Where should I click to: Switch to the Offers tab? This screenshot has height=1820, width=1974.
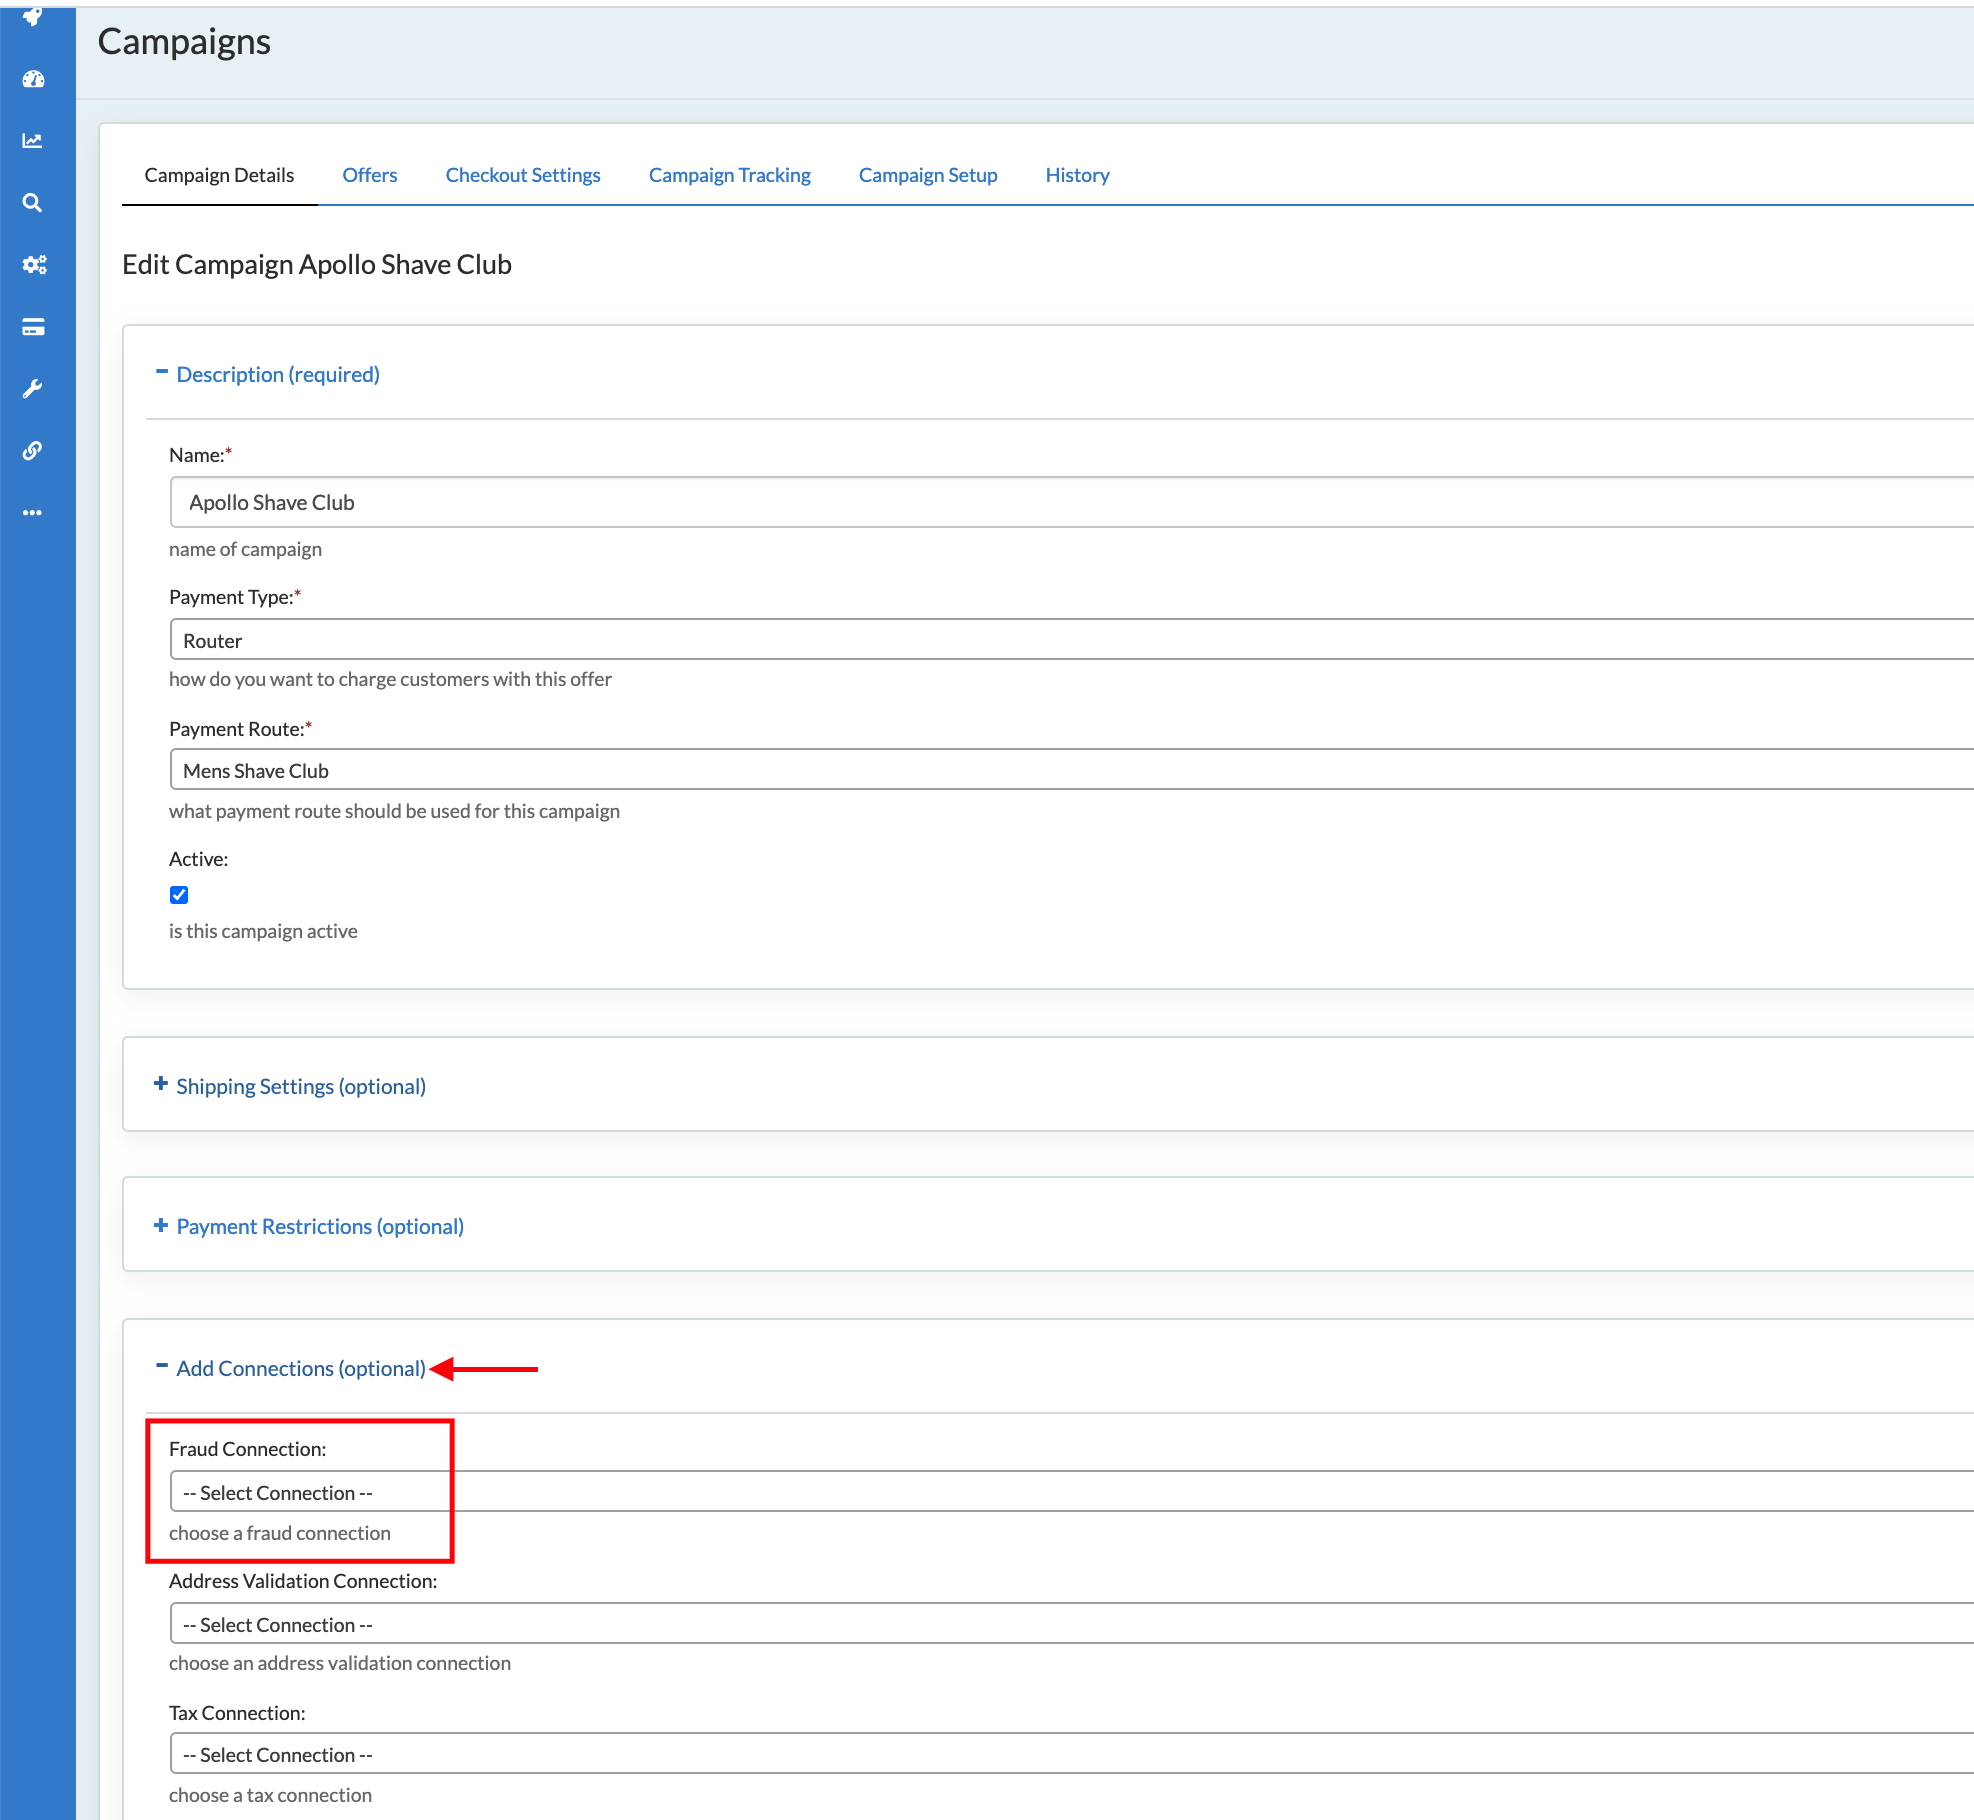point(369,175)
